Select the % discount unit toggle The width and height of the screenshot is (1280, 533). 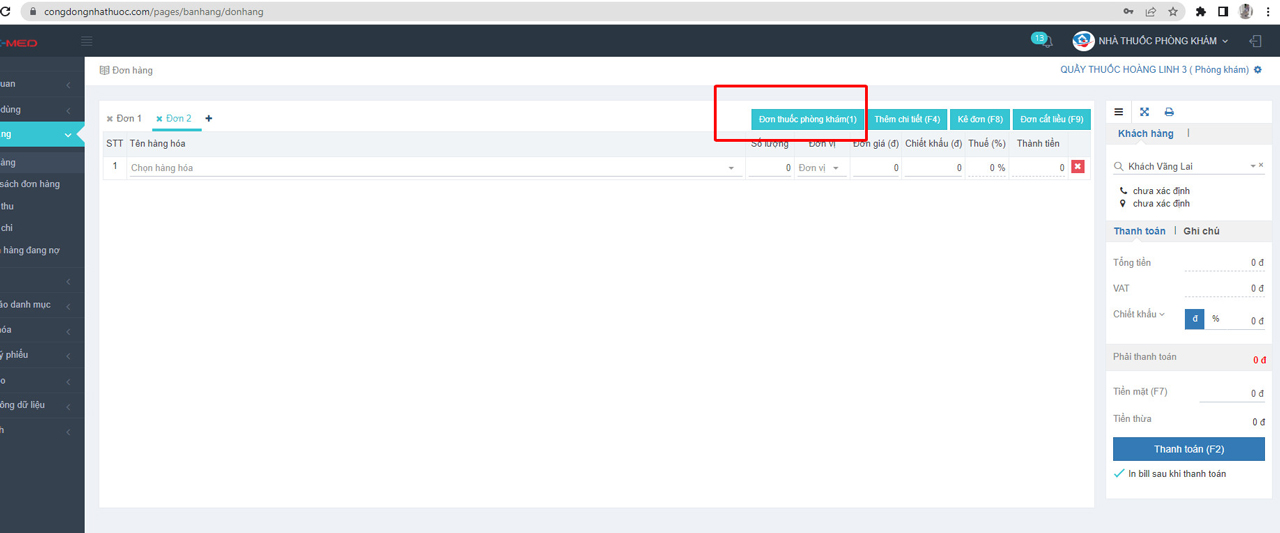pos(1215,319)
